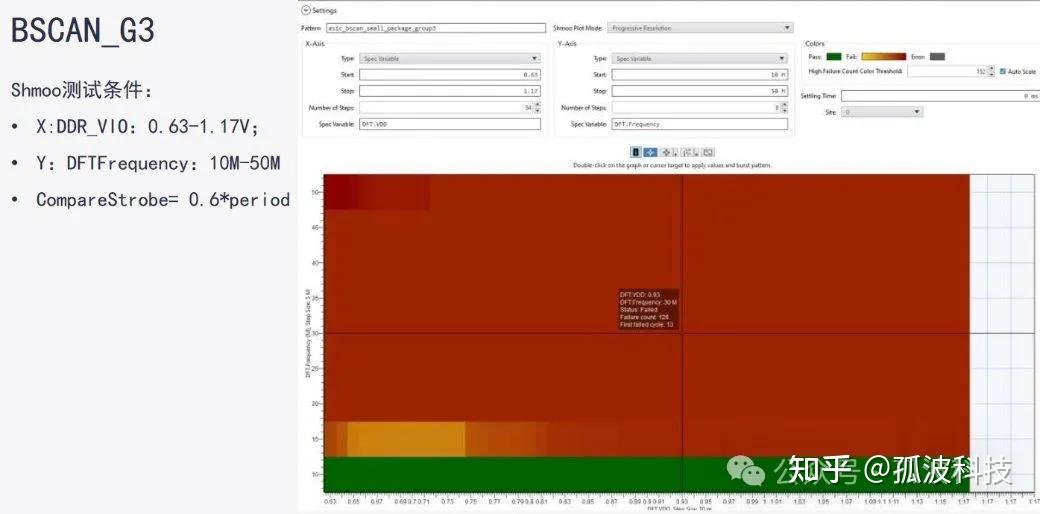Click the crosshair cursor intersection on plot
This screenshot has height=514, width=1040.
682,333
